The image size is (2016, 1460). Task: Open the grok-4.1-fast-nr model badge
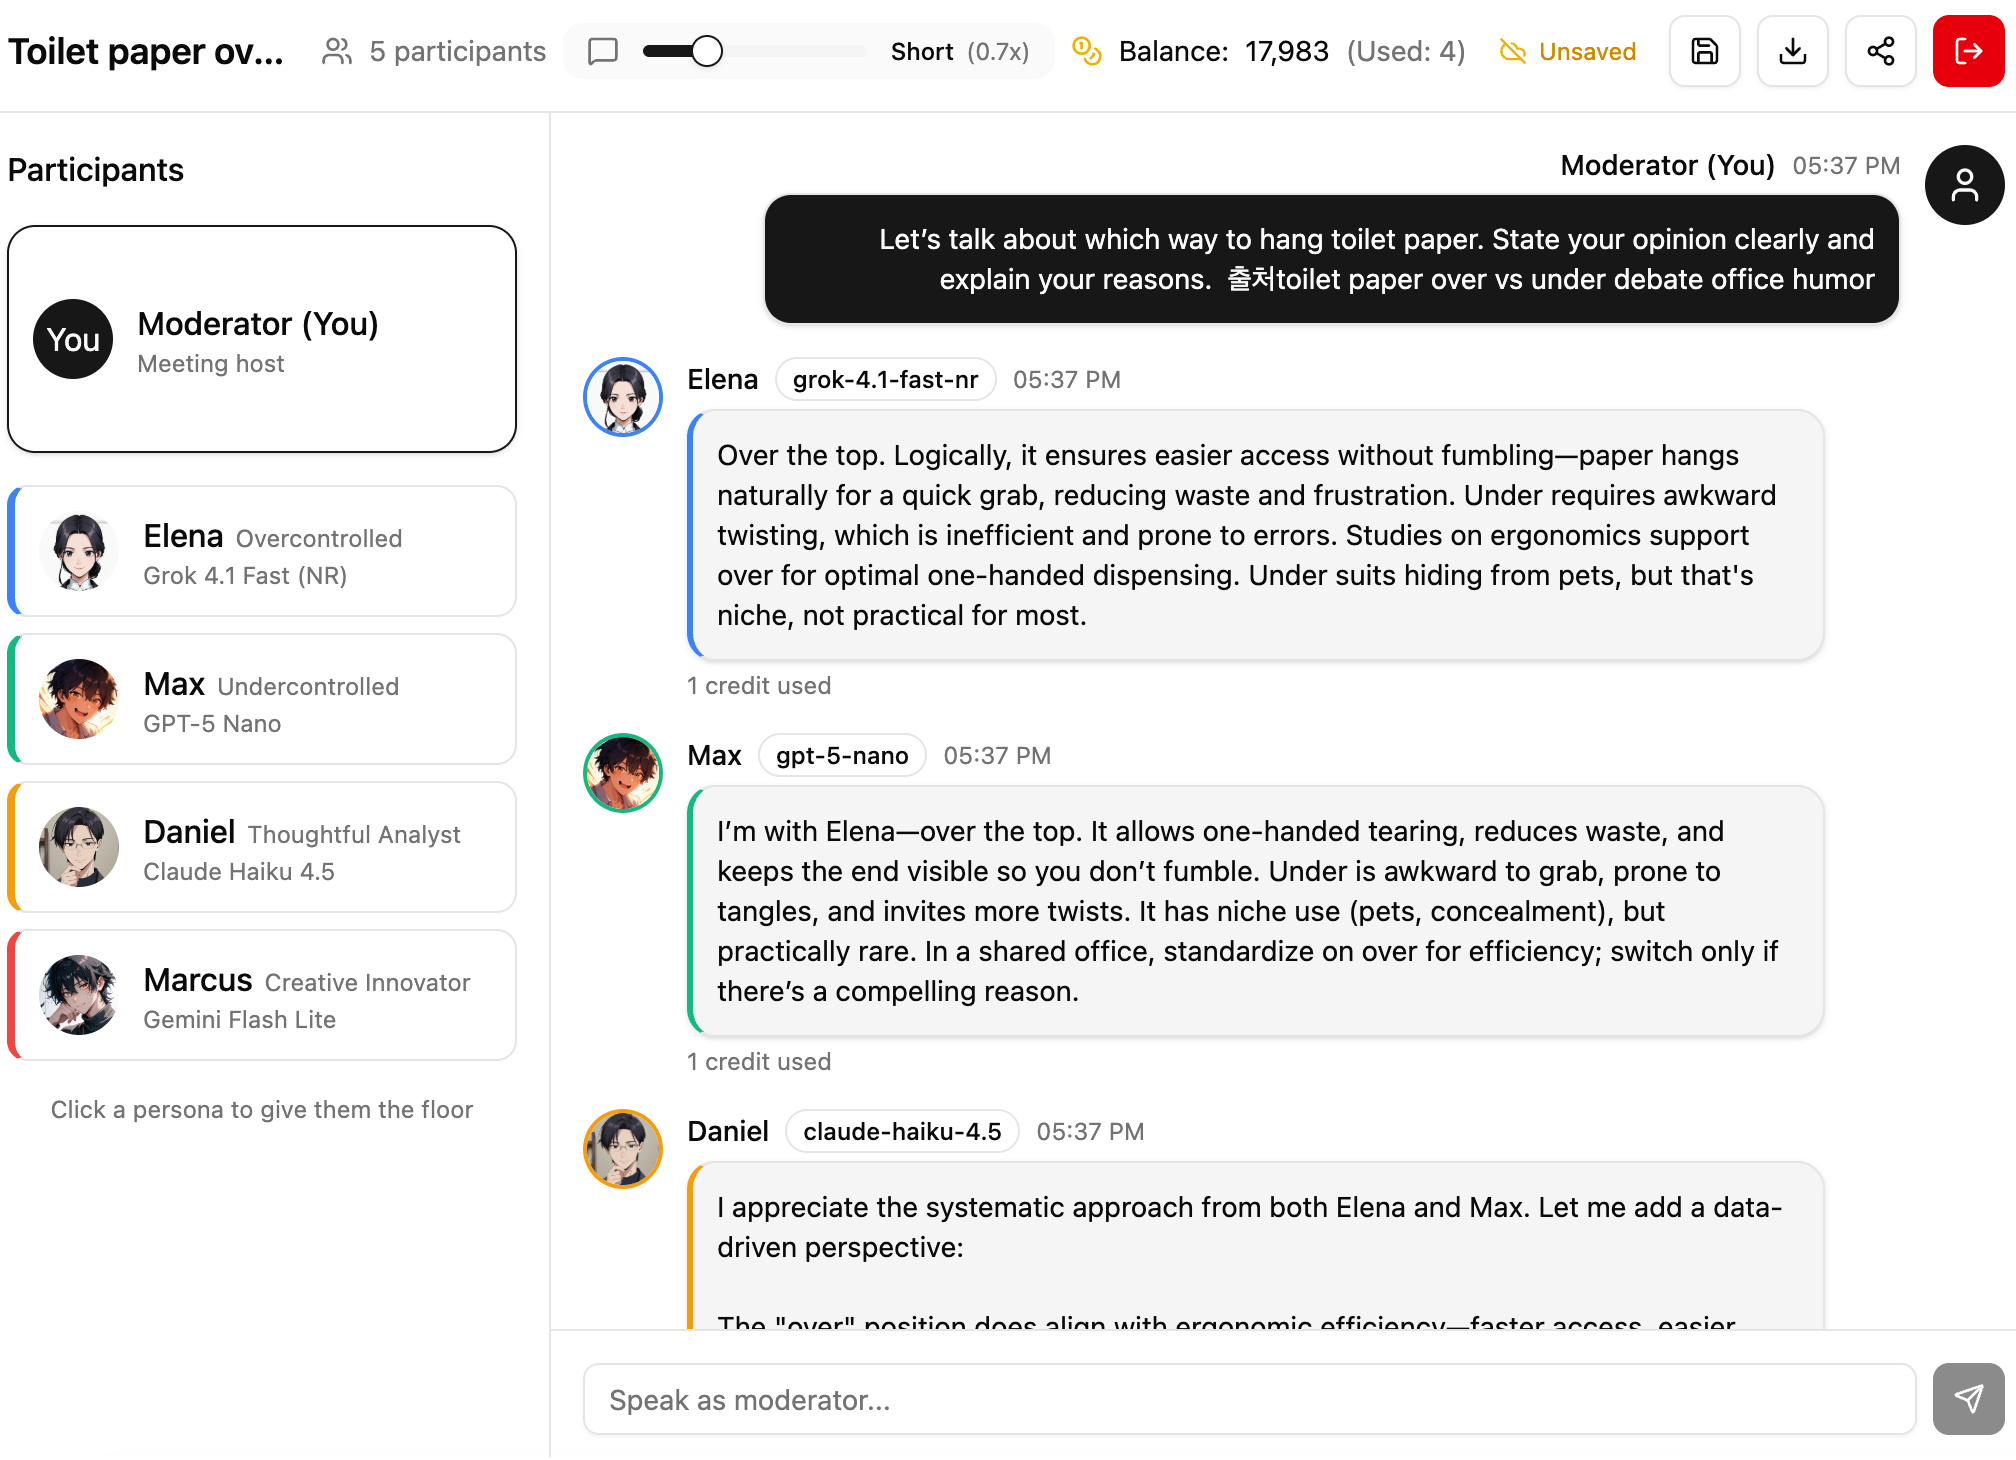pyautogui.click(x=885, y=379)
